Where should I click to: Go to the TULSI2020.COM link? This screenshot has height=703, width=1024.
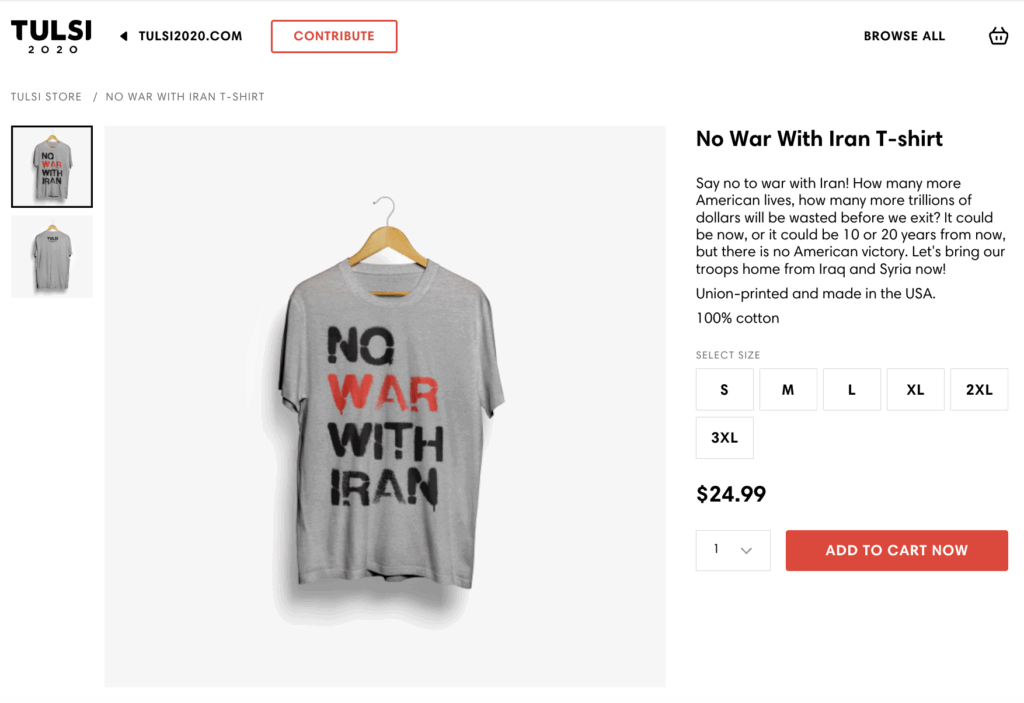coord(190,36)
